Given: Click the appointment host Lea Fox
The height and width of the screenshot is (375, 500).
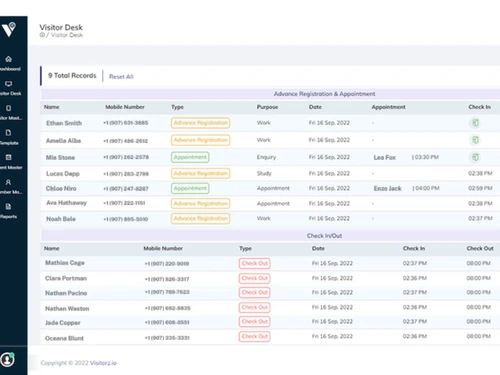Looking at the screenshot, I should click(385, 157).
